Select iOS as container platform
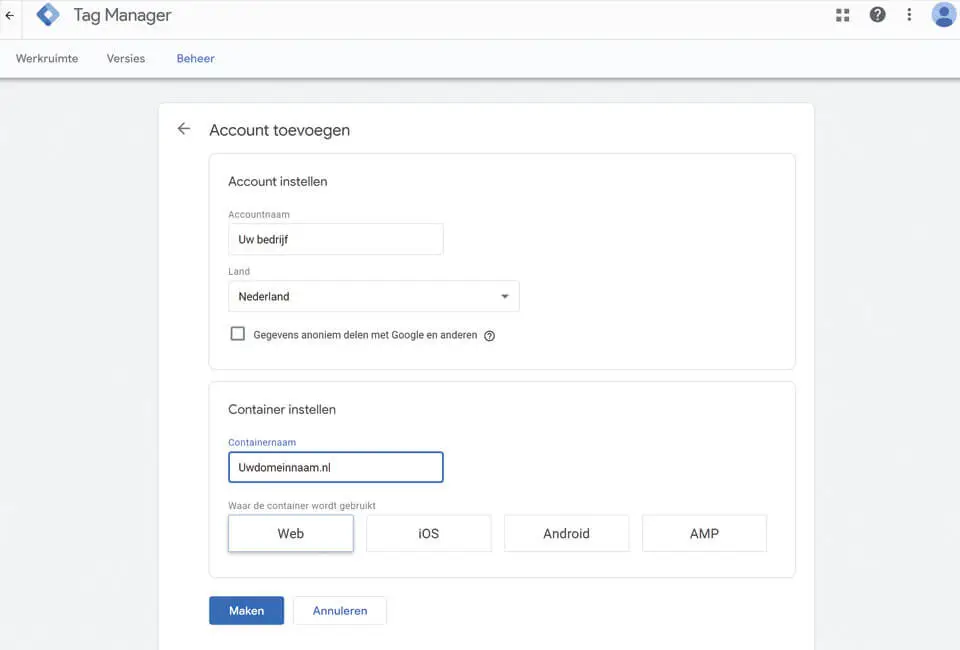Viewport: 960px width, 650px height. [429, 533]
